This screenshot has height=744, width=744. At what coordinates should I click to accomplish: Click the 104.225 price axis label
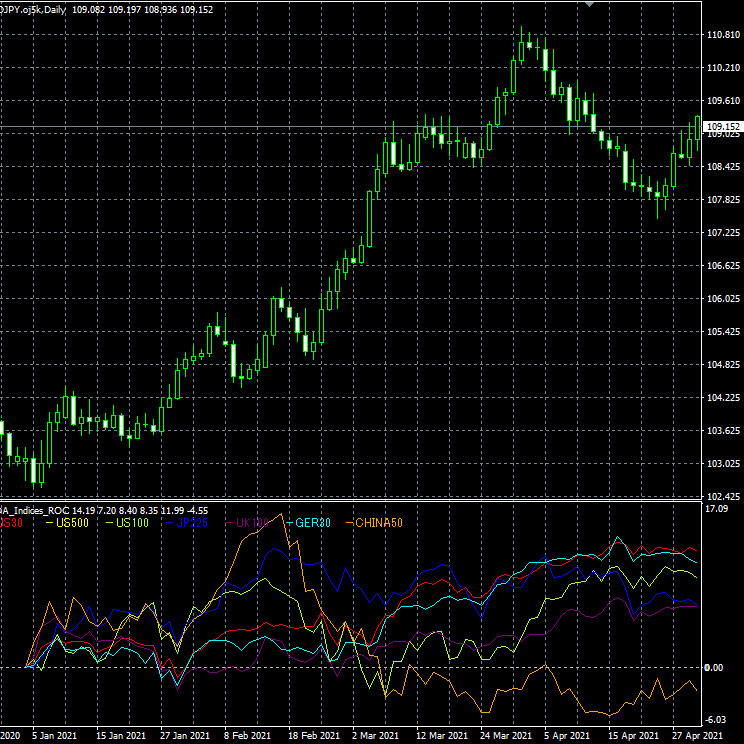tap(723, 398)
